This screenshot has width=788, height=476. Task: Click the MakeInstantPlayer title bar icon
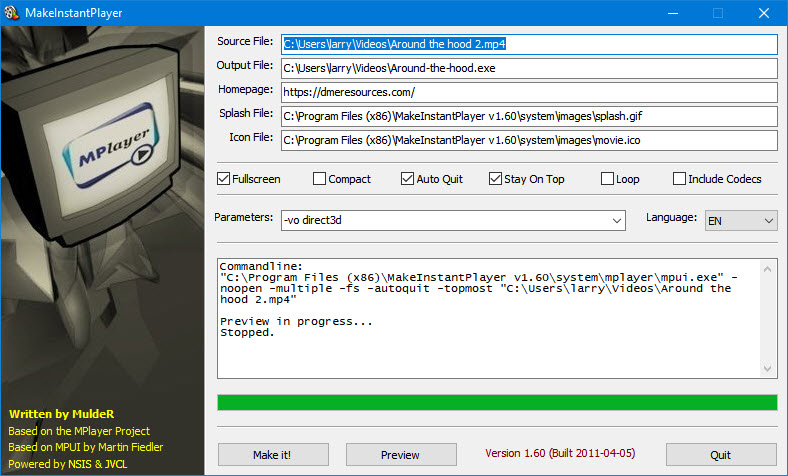(13, 13)
